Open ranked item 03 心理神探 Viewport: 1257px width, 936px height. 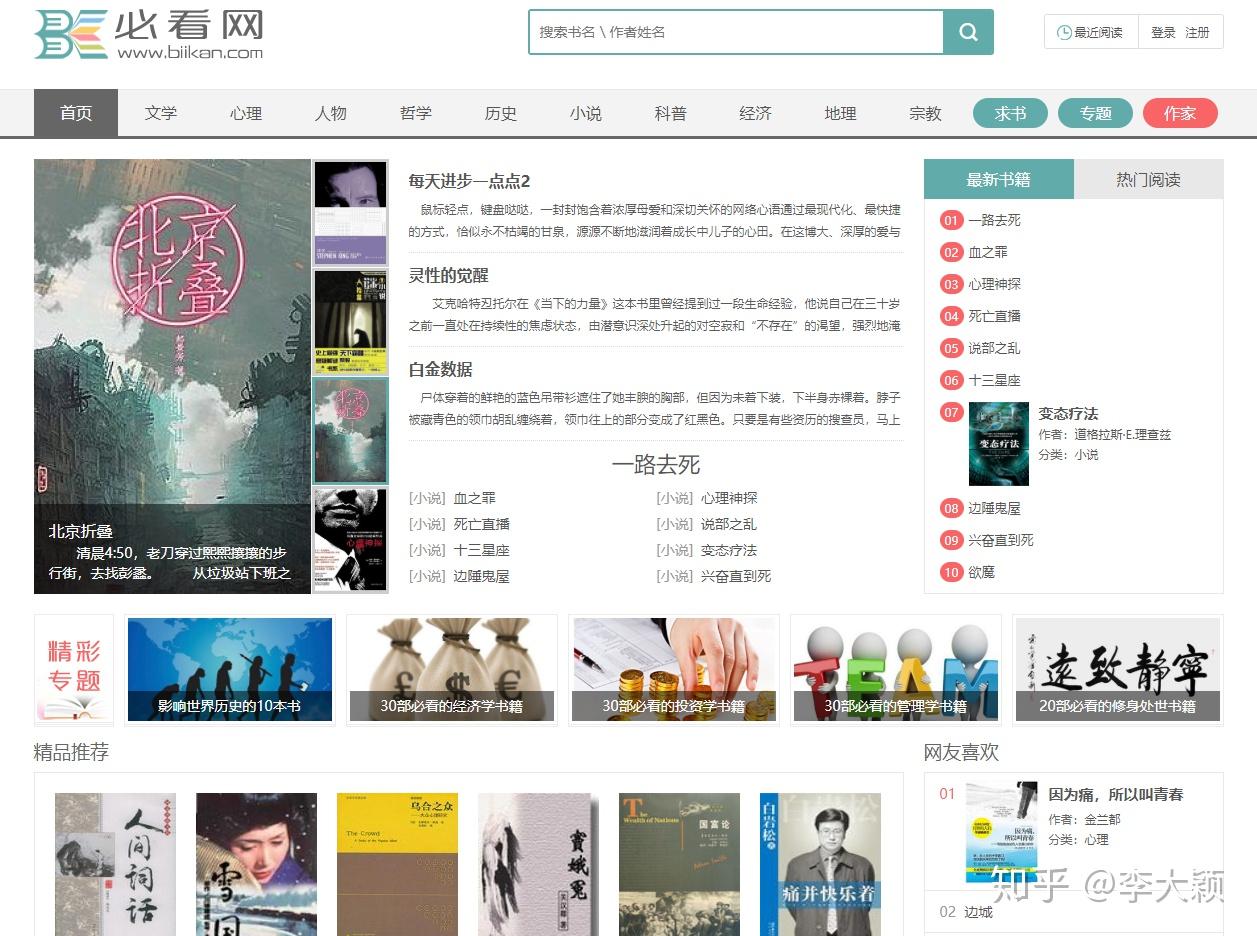pyautogui.click(x=994, y=284)
